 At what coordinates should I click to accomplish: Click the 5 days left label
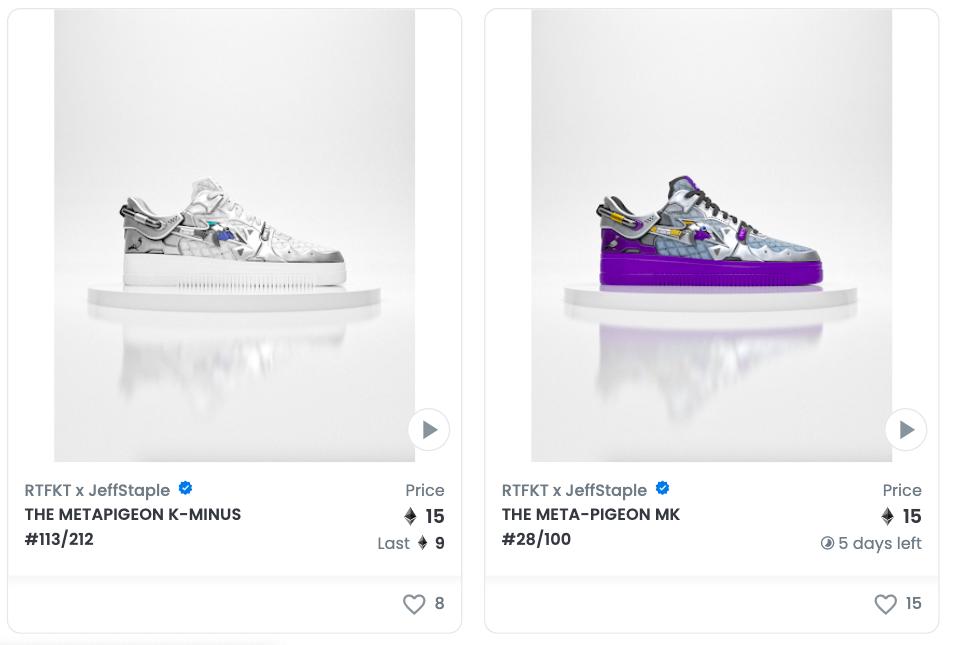click(879, 543)
